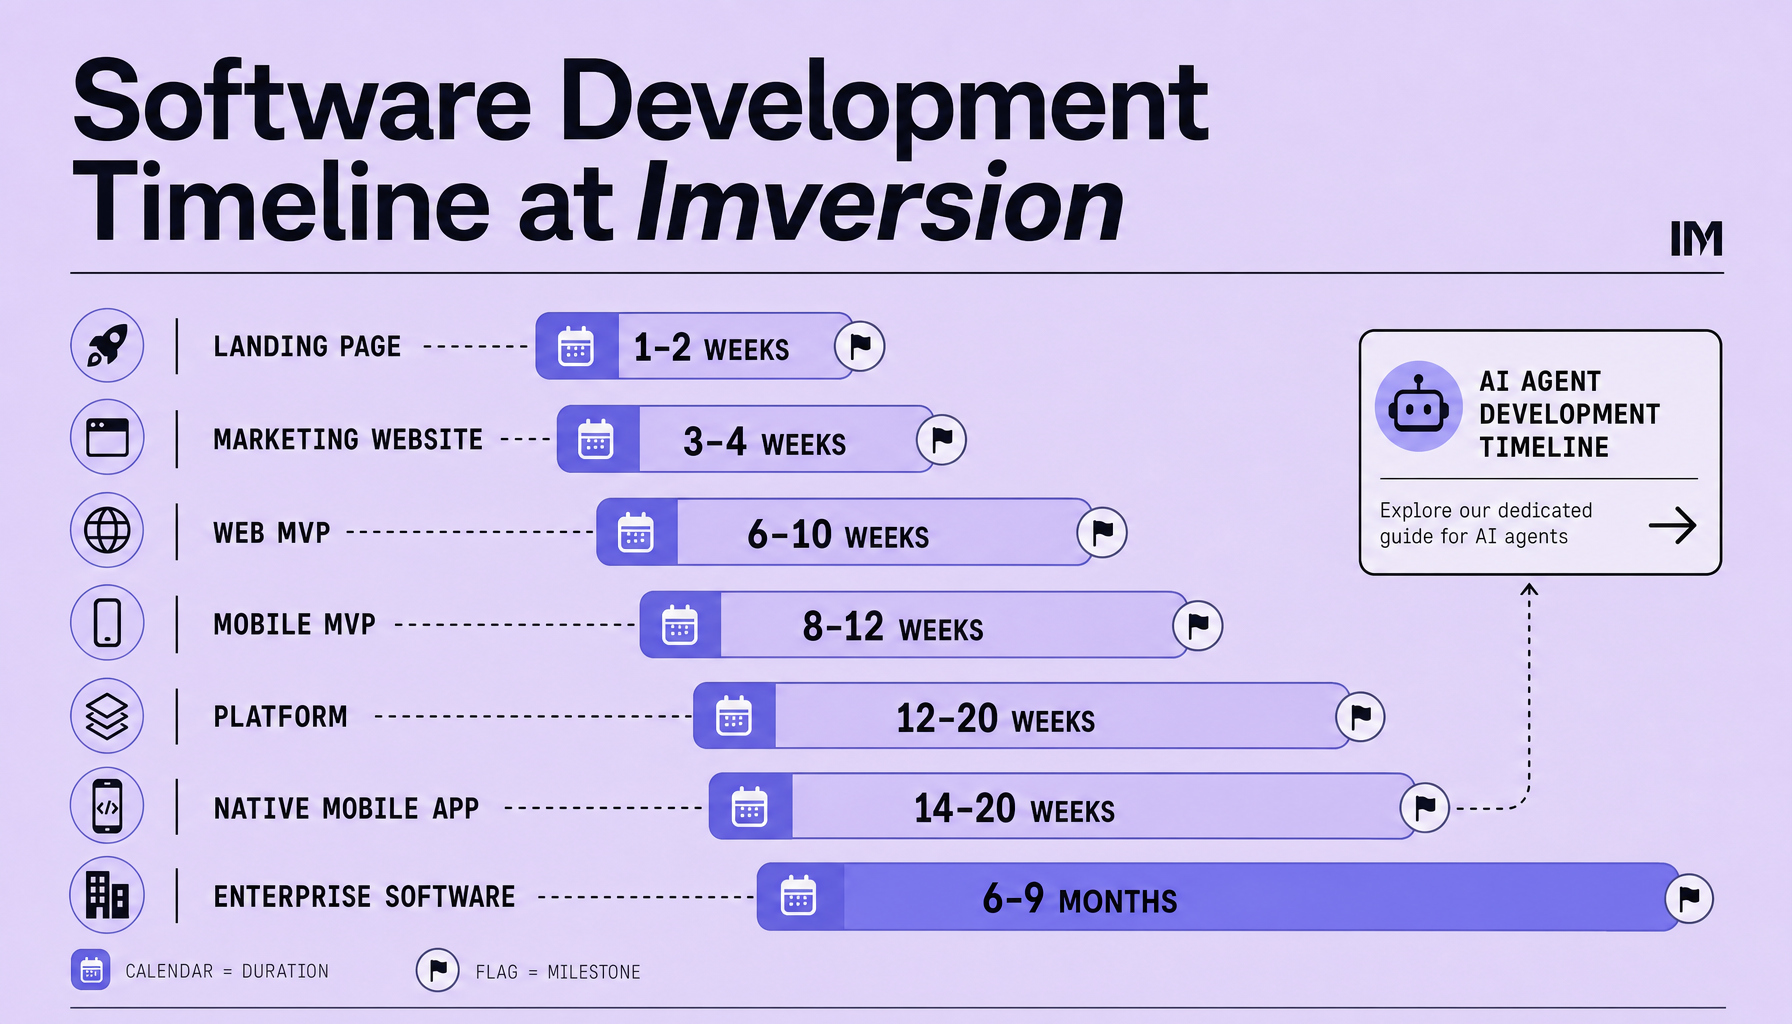Click the smartphone icon for Mobile MVP
This screenshot has width=1792, height=1024.
click(107, 622)
